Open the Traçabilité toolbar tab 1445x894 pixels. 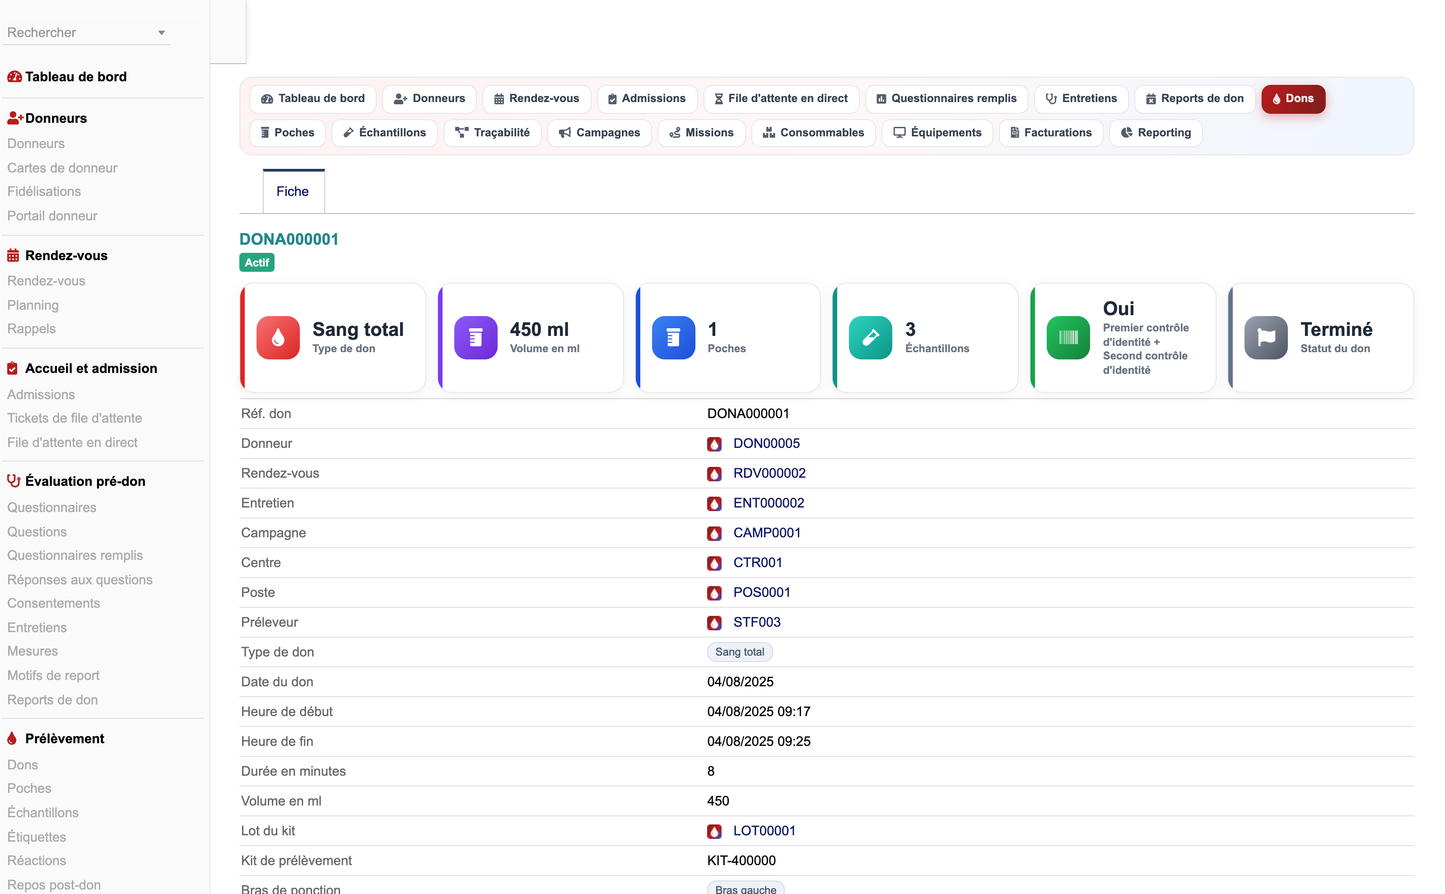click(493, 133)
